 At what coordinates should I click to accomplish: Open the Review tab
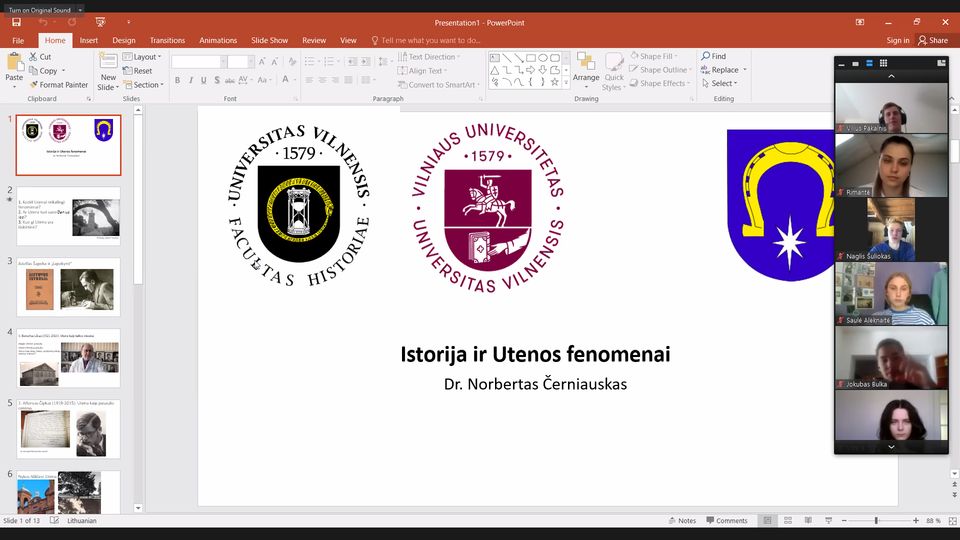[314, 40]
